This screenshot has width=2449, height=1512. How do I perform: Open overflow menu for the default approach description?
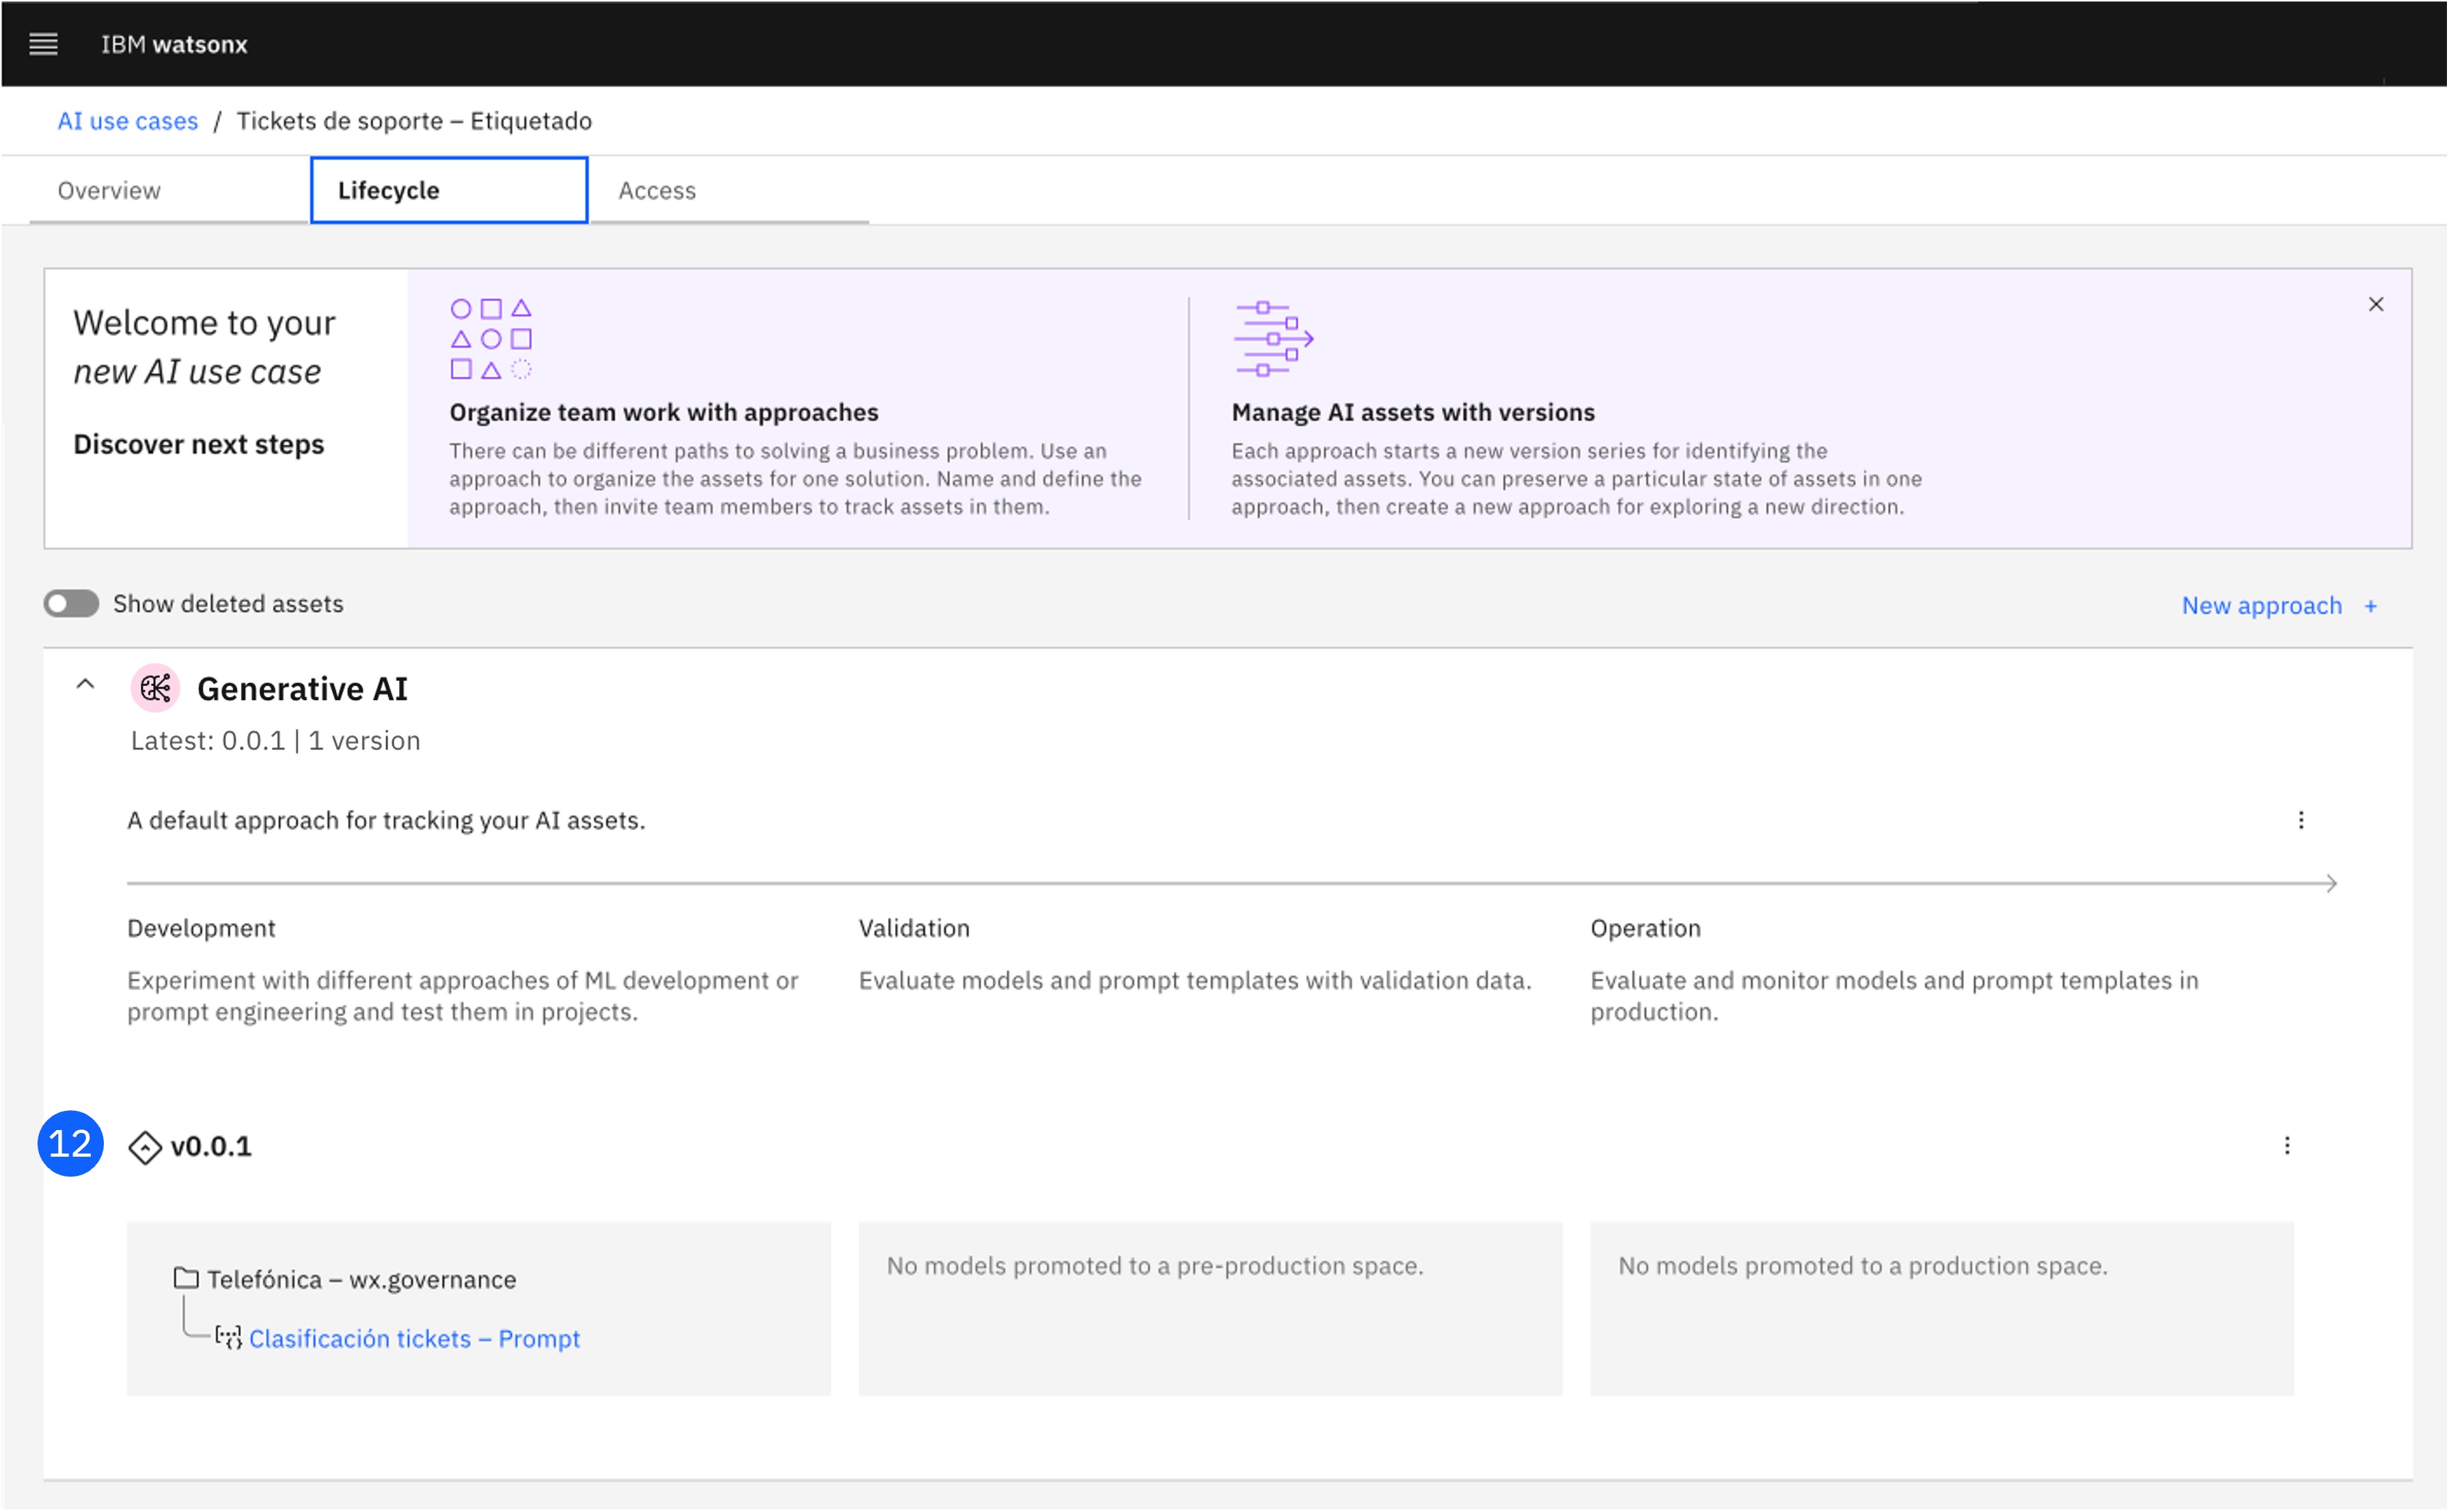[x=2301, y=820]
